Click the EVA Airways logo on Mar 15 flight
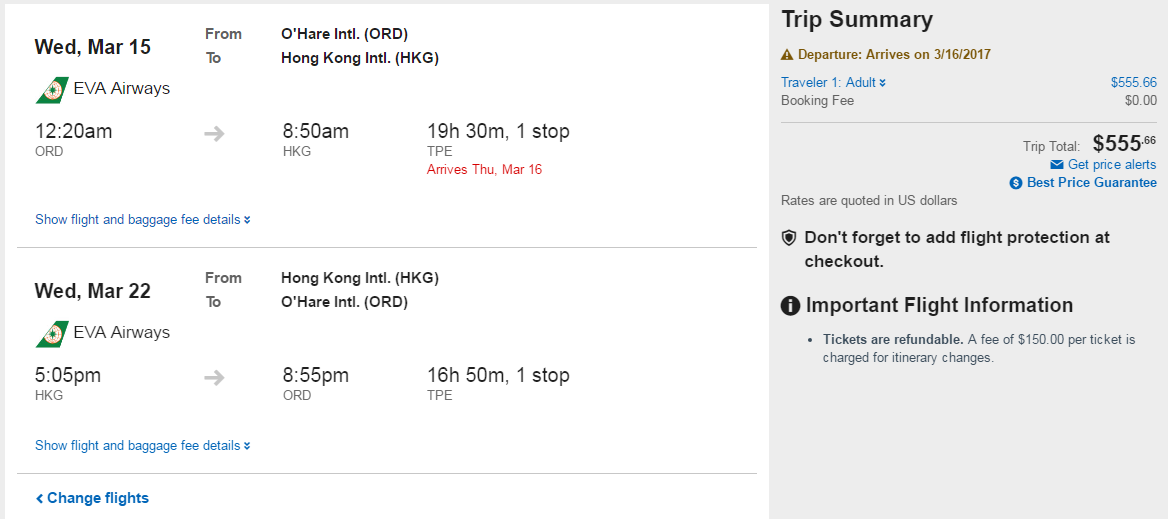The height and width of the screenshot is (519, 1168). 52,89
